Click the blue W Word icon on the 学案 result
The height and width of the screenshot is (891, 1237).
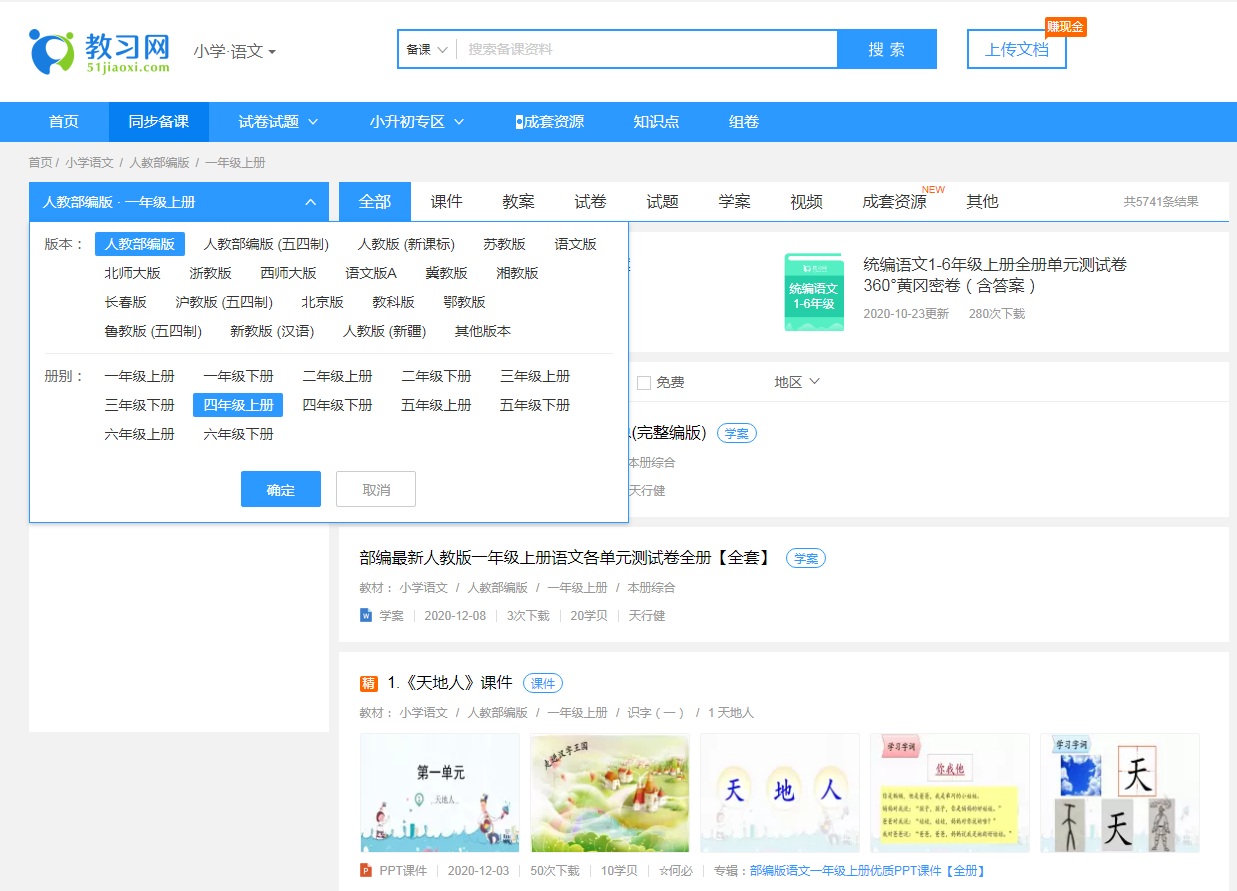point(366,615)
